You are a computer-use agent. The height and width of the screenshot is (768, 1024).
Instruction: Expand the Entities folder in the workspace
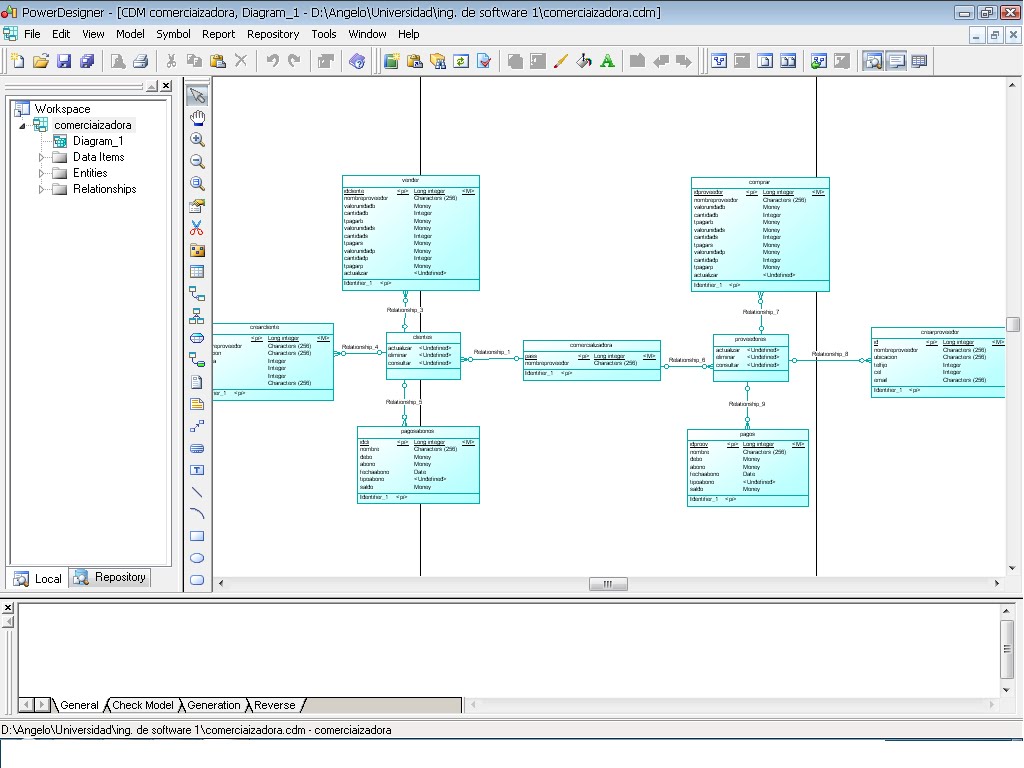click(x=41, y=172)
